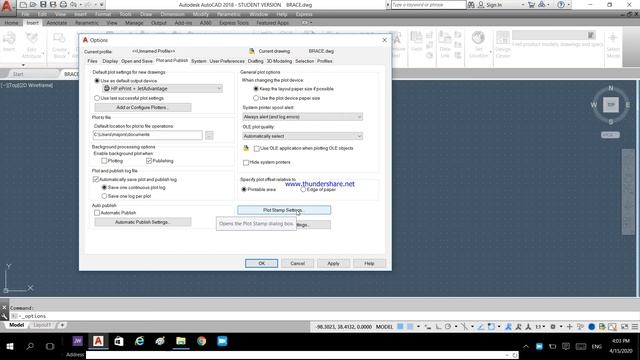Toggle 2D Object Snap icon in status bar
The height and width of the screenshot is (360, 640).
click(x=491, y=327)
